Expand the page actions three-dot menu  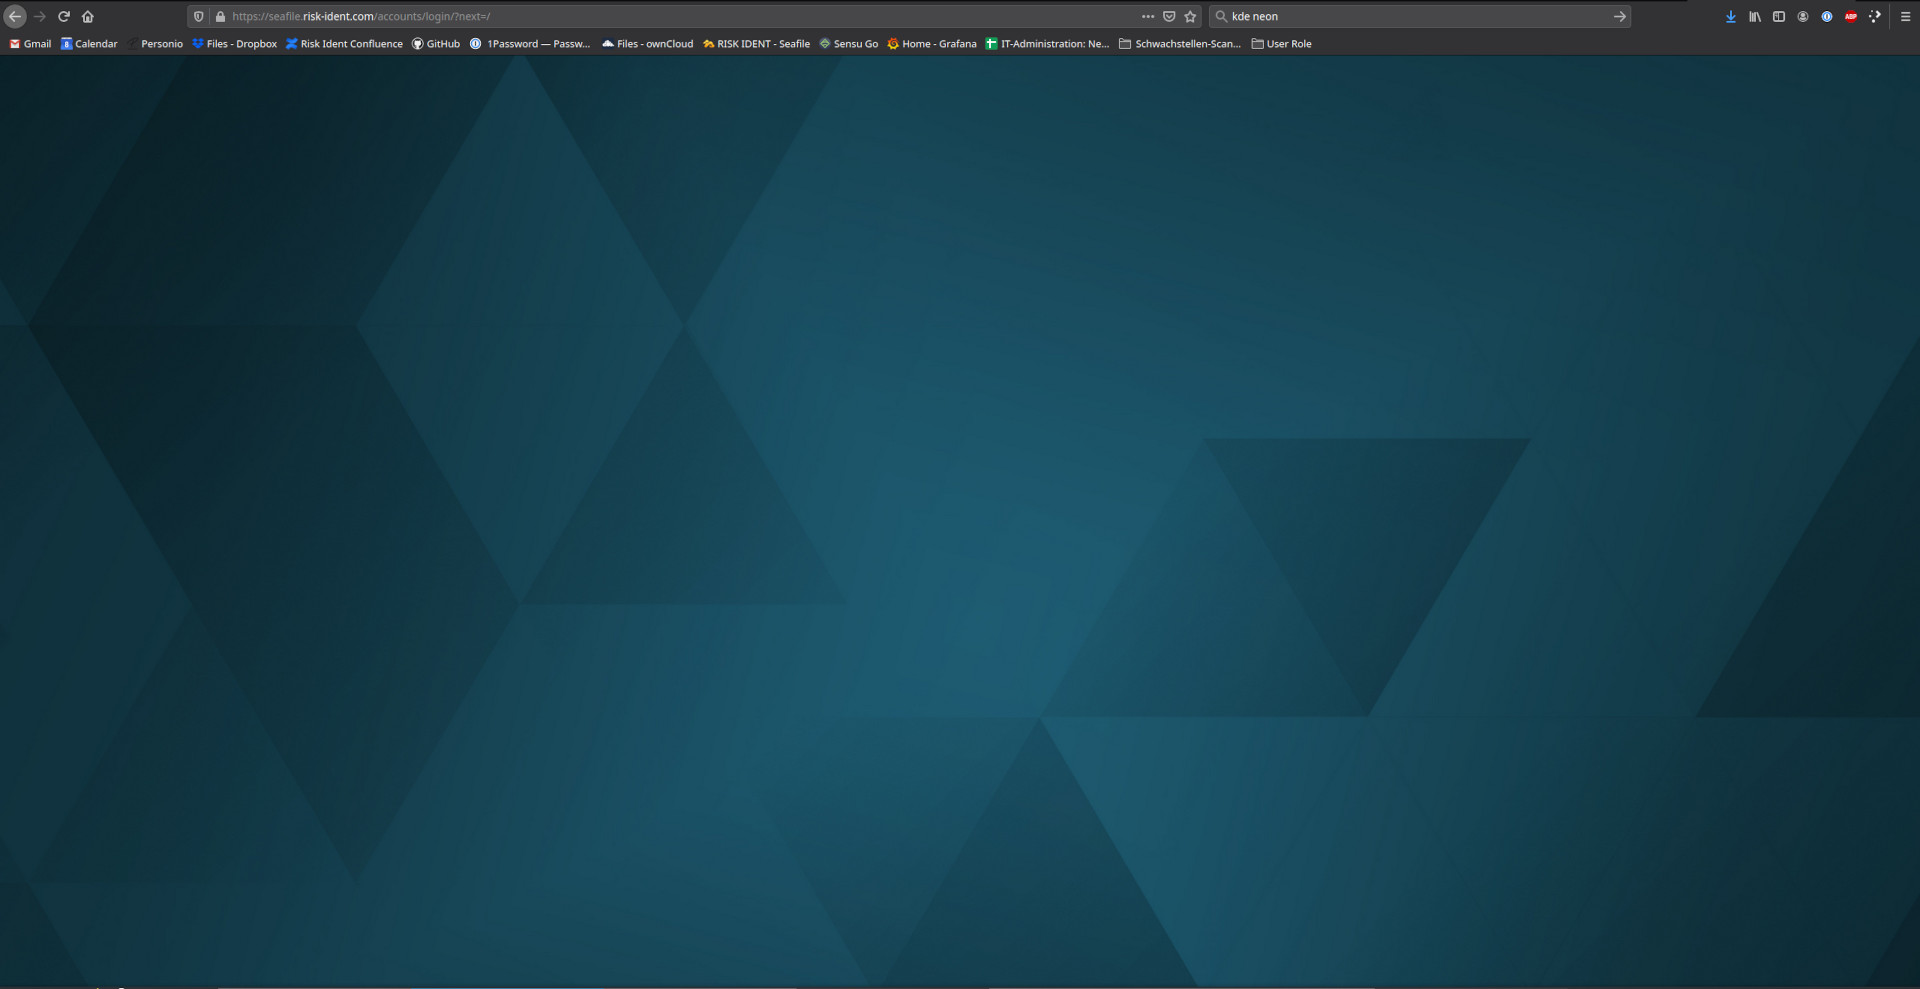(1148, 16)
